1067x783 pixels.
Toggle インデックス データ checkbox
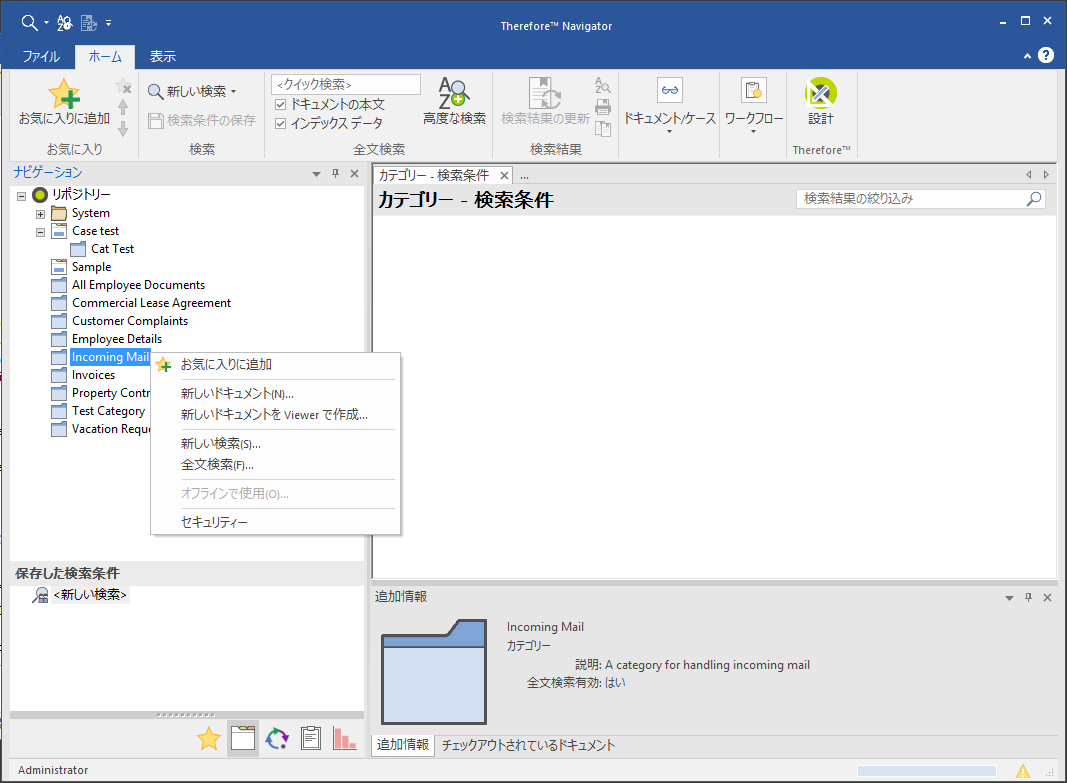(280, 124)
